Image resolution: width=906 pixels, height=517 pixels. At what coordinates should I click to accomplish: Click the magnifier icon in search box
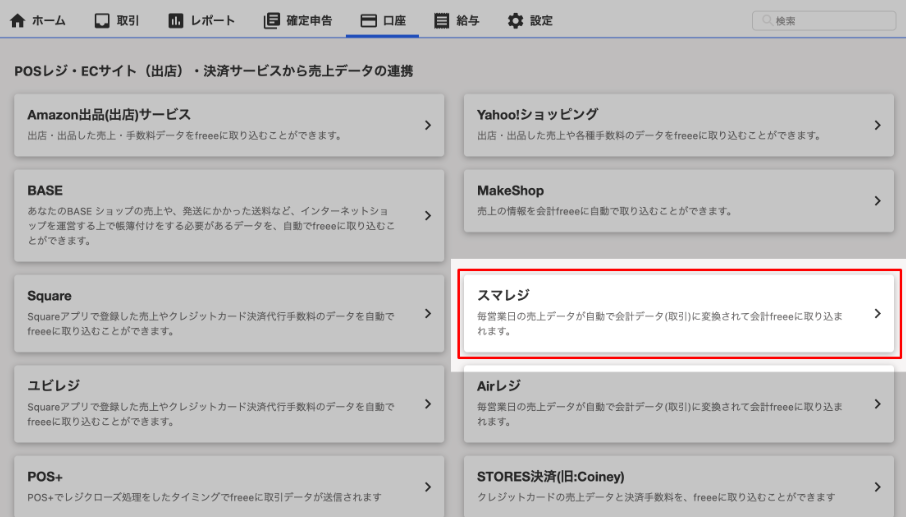(767, 20)
